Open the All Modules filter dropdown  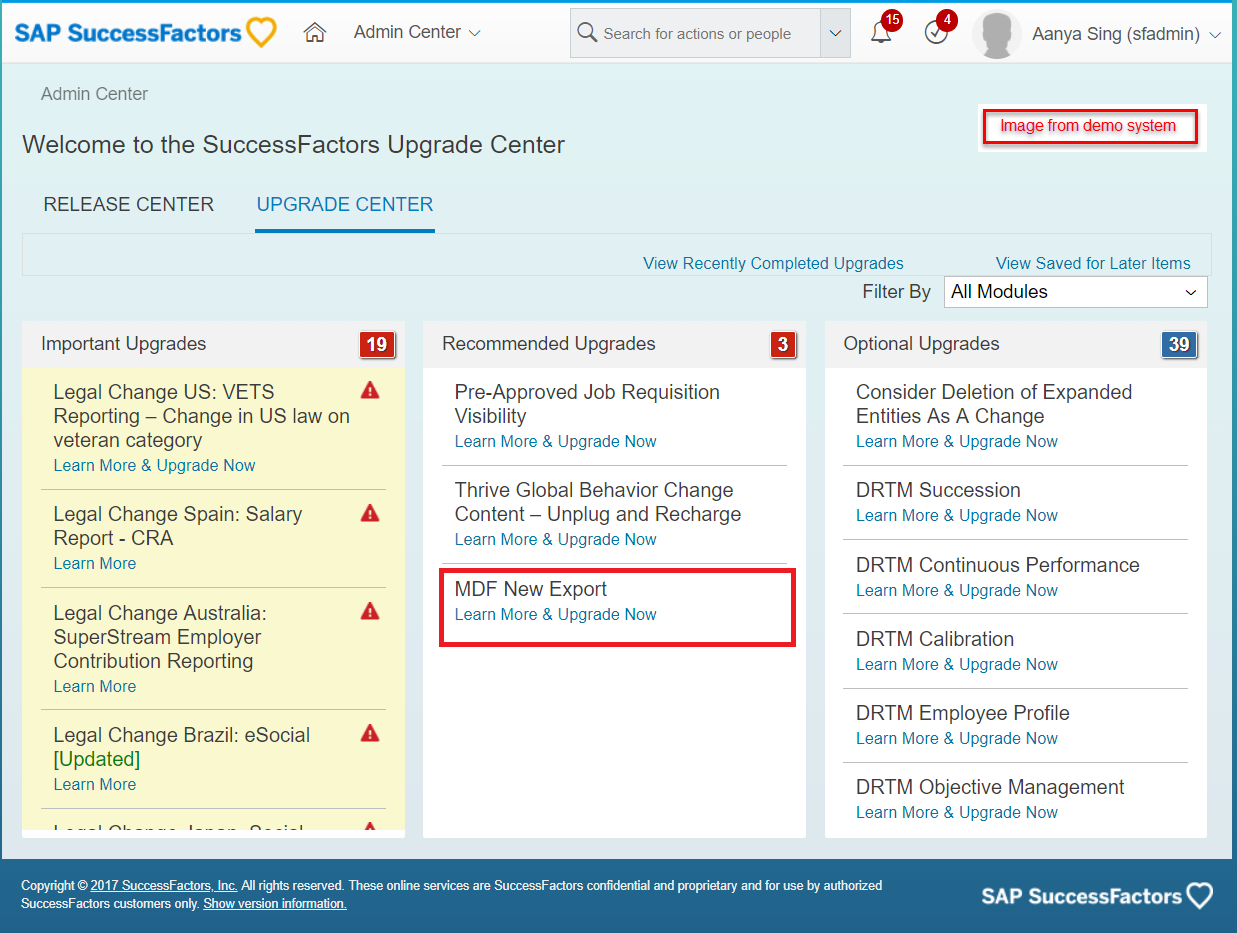click(1076, 292)
